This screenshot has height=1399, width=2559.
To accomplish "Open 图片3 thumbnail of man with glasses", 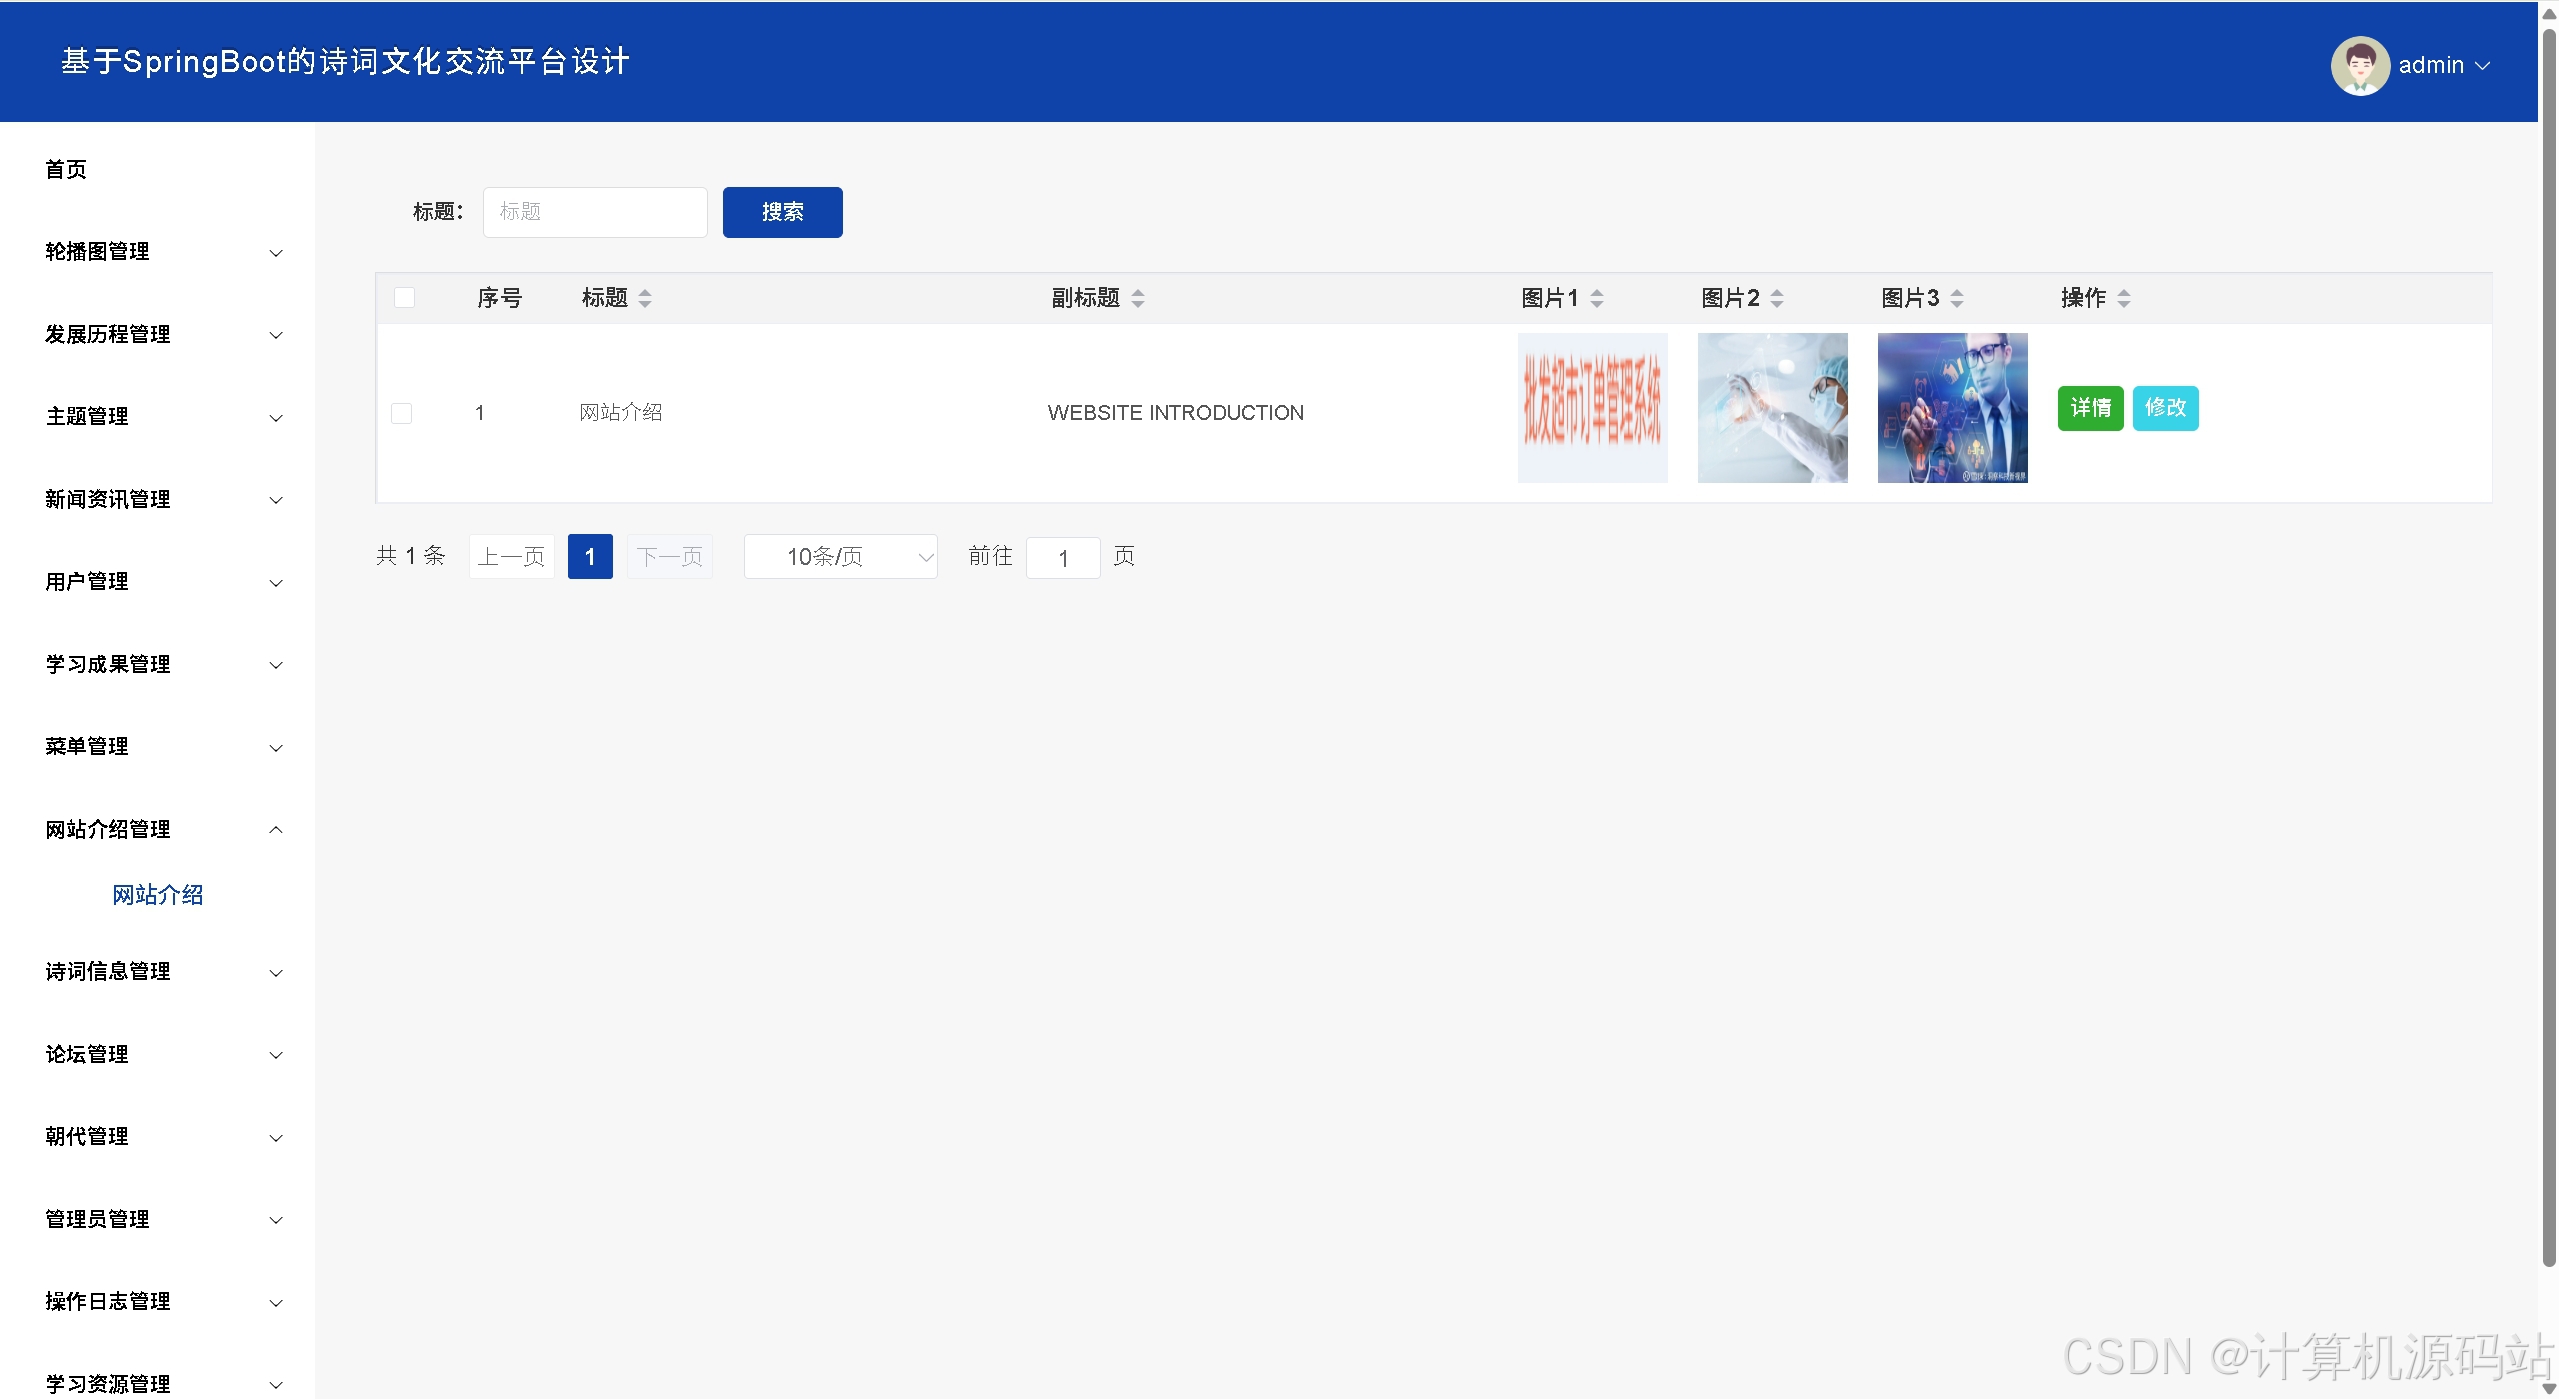I will point(1952,408).
